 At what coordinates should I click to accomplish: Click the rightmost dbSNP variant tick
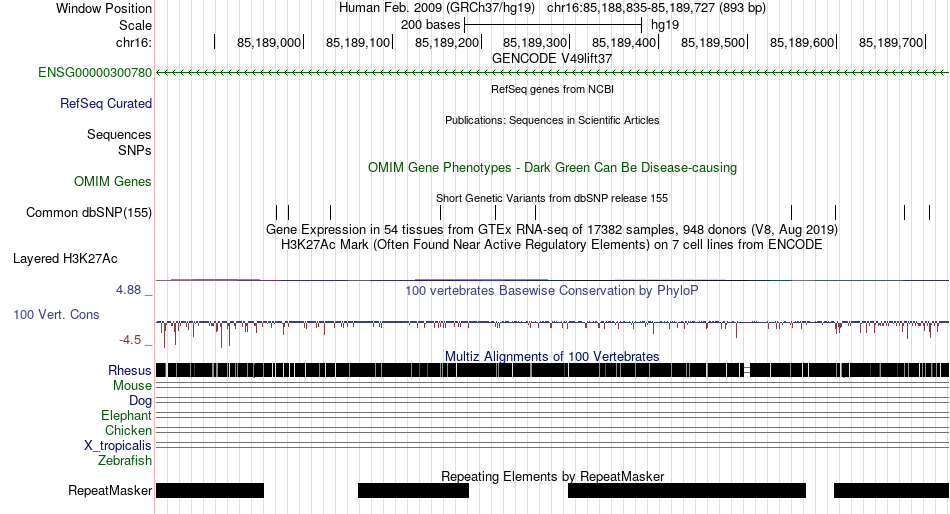point(929,212)
